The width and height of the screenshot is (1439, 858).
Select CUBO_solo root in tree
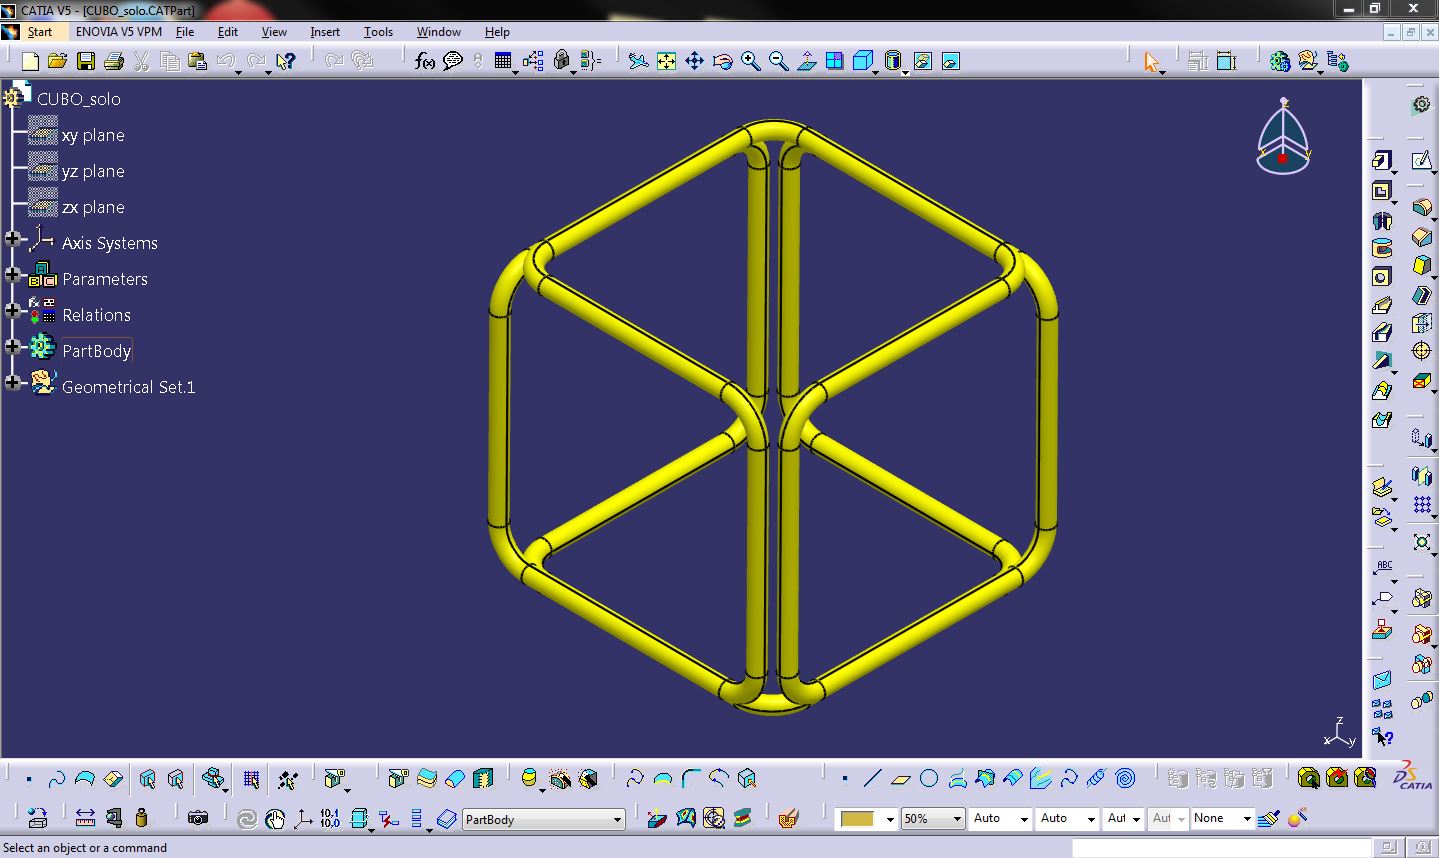(x=78, y=99)
